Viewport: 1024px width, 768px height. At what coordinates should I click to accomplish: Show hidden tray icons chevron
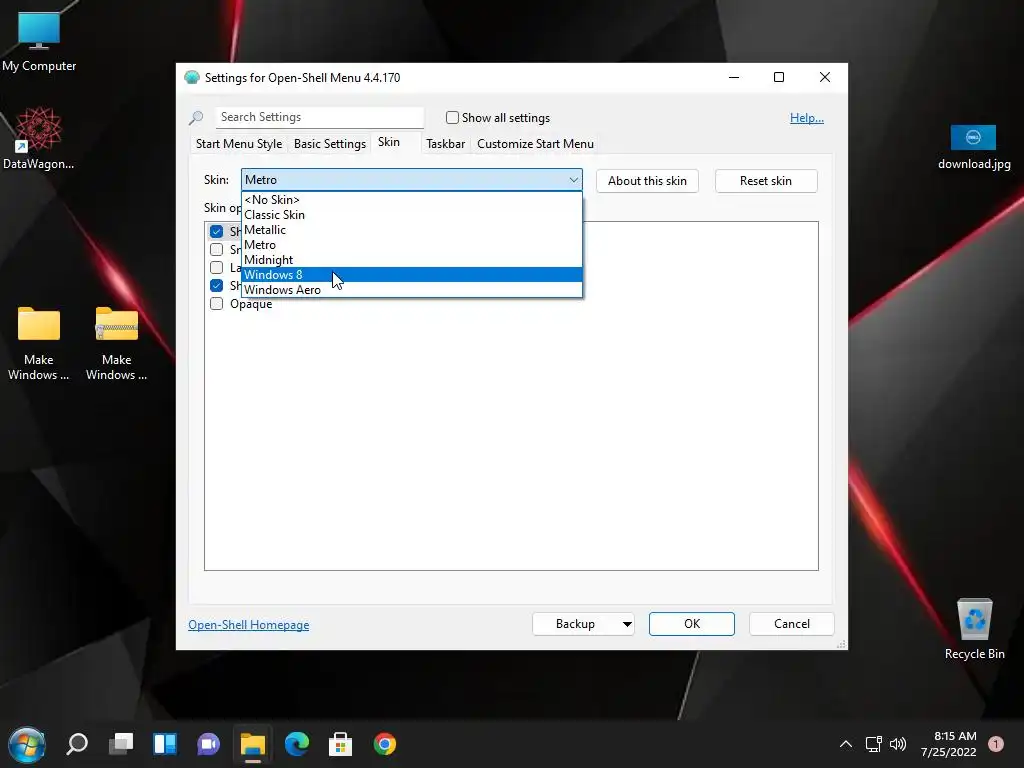tap(845, 744)
